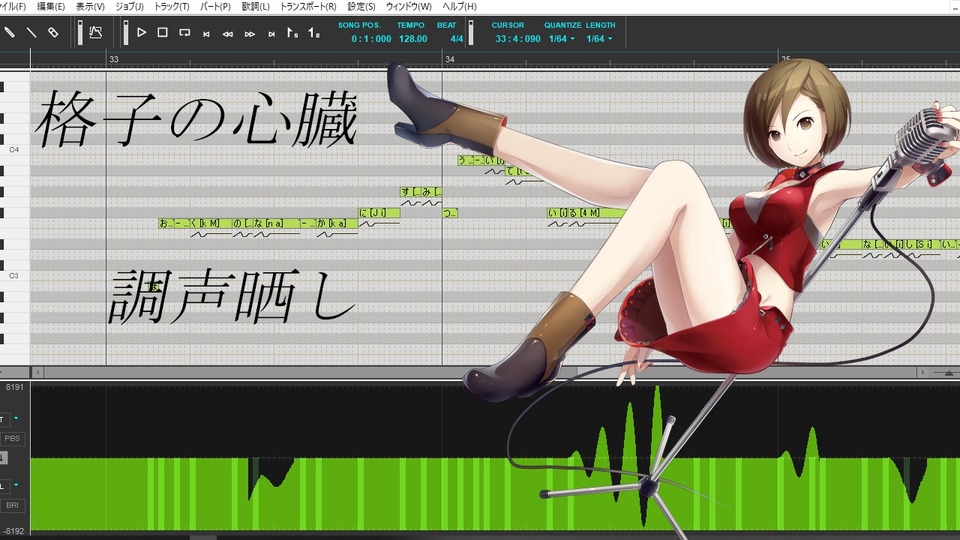
Task: Open the 設定(S) menu
Action: (x=361, y=6)
